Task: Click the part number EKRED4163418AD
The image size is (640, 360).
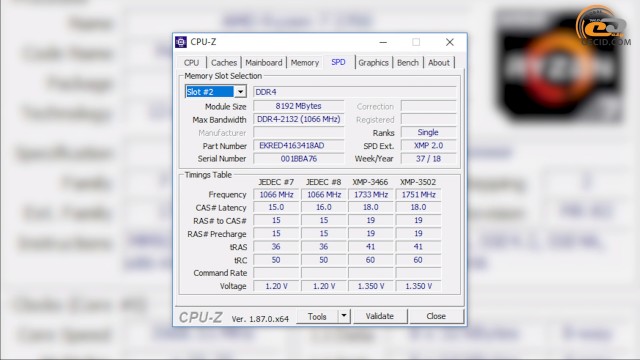Action: click(298, 146)
